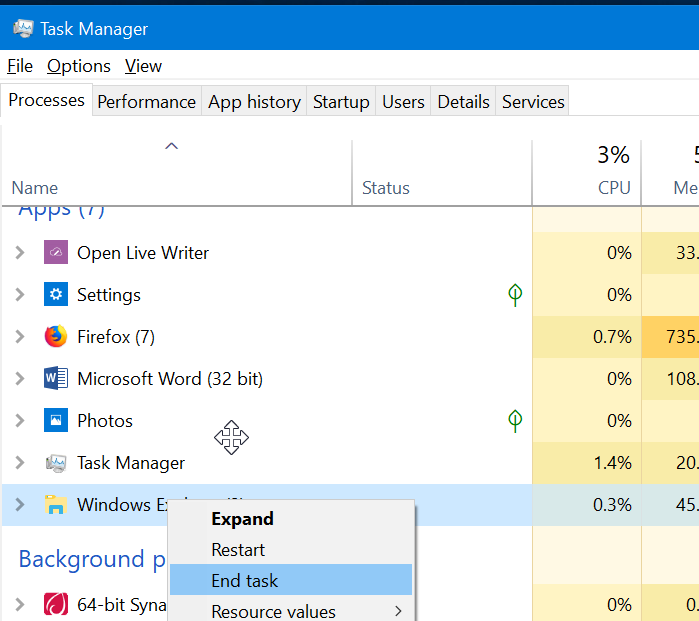
Task: Click the Firefox 0.7% CPU value
Action: click(612, 337)
